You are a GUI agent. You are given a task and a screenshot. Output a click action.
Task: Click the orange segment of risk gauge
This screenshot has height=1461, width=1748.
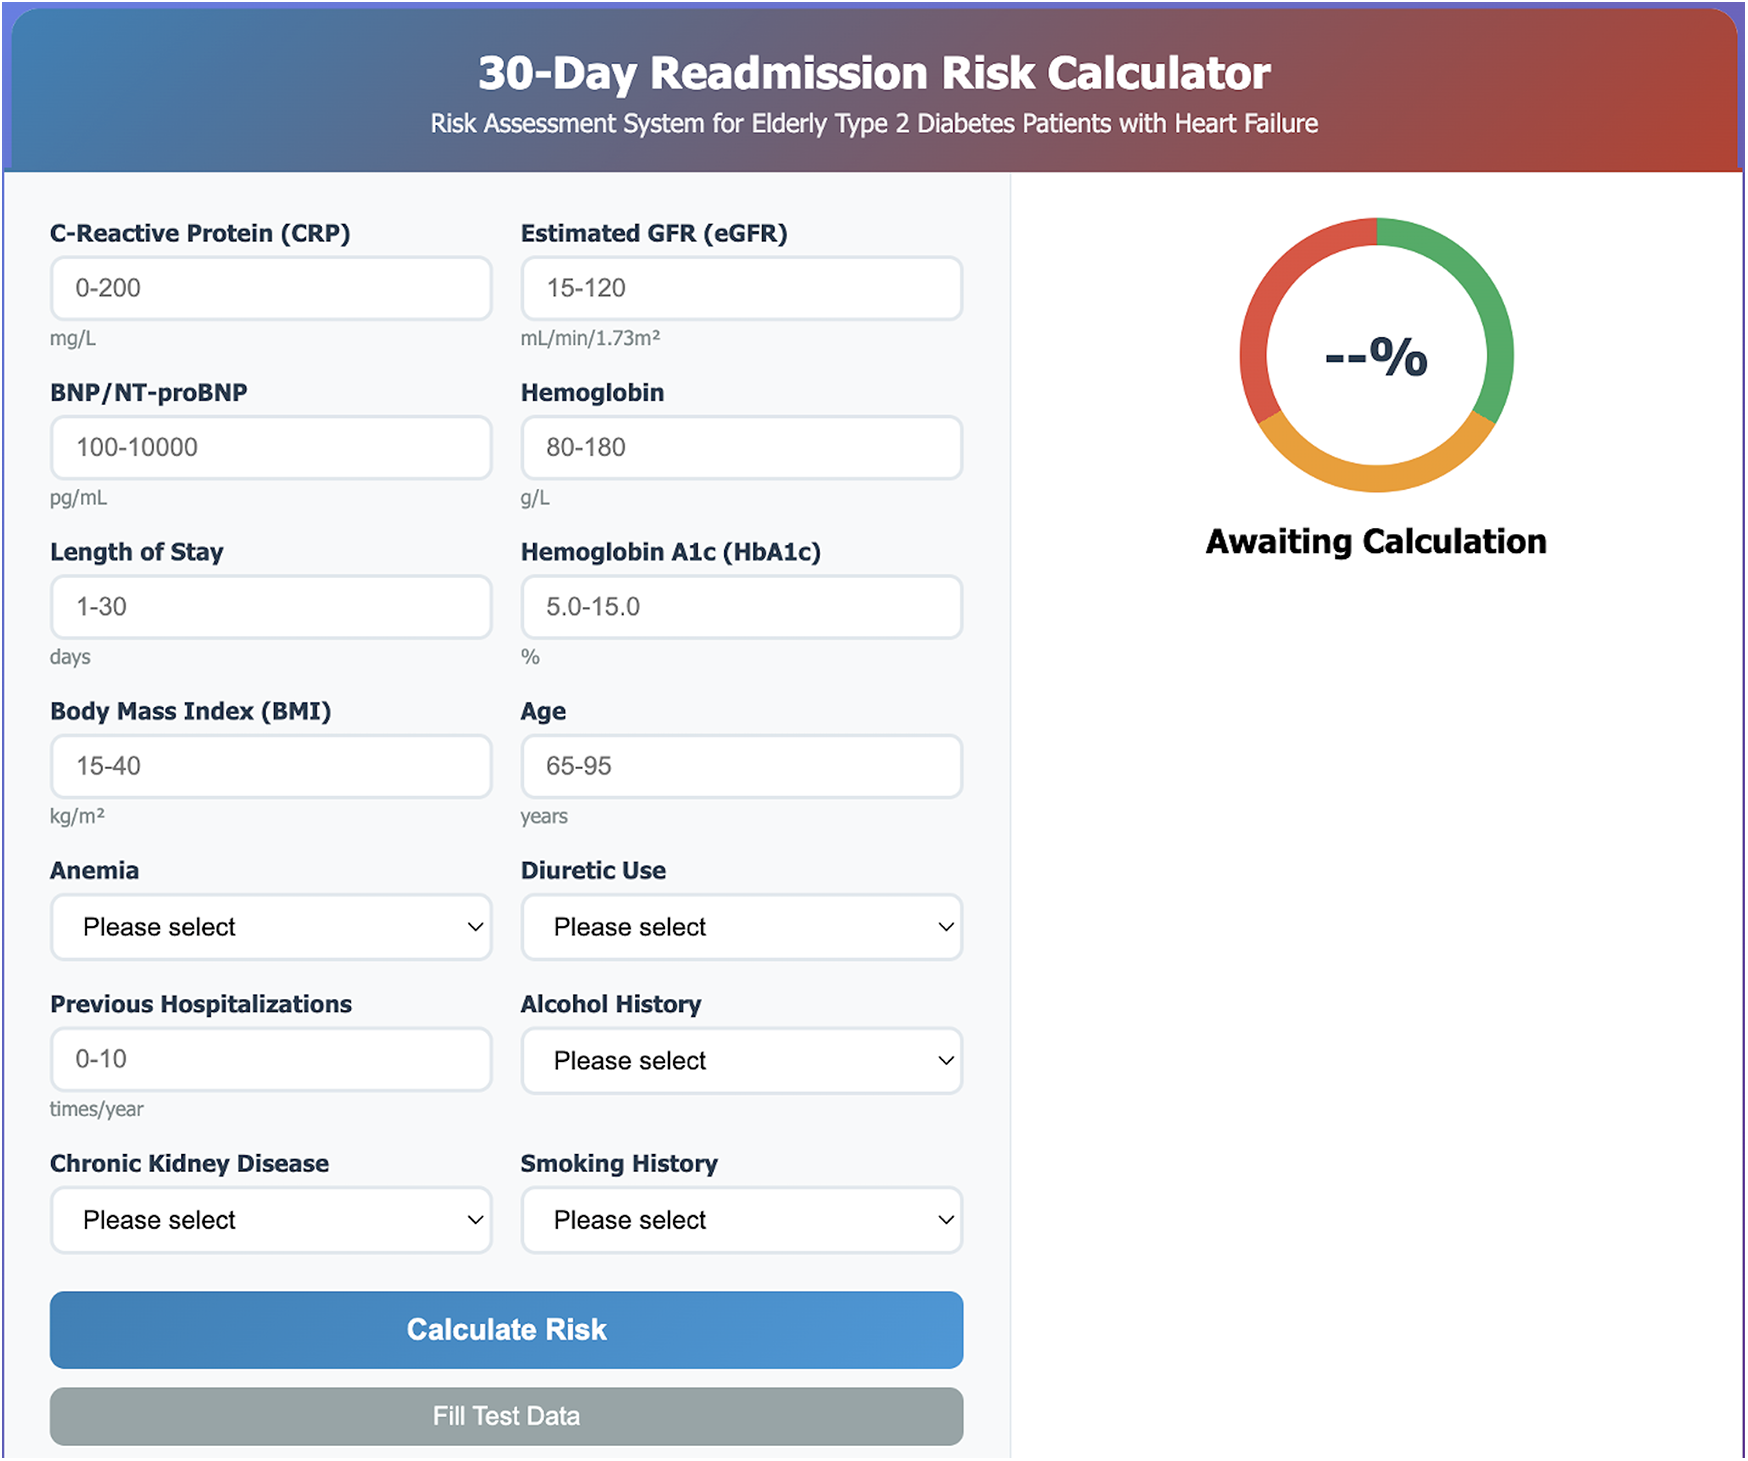[x=1377, y=478]
